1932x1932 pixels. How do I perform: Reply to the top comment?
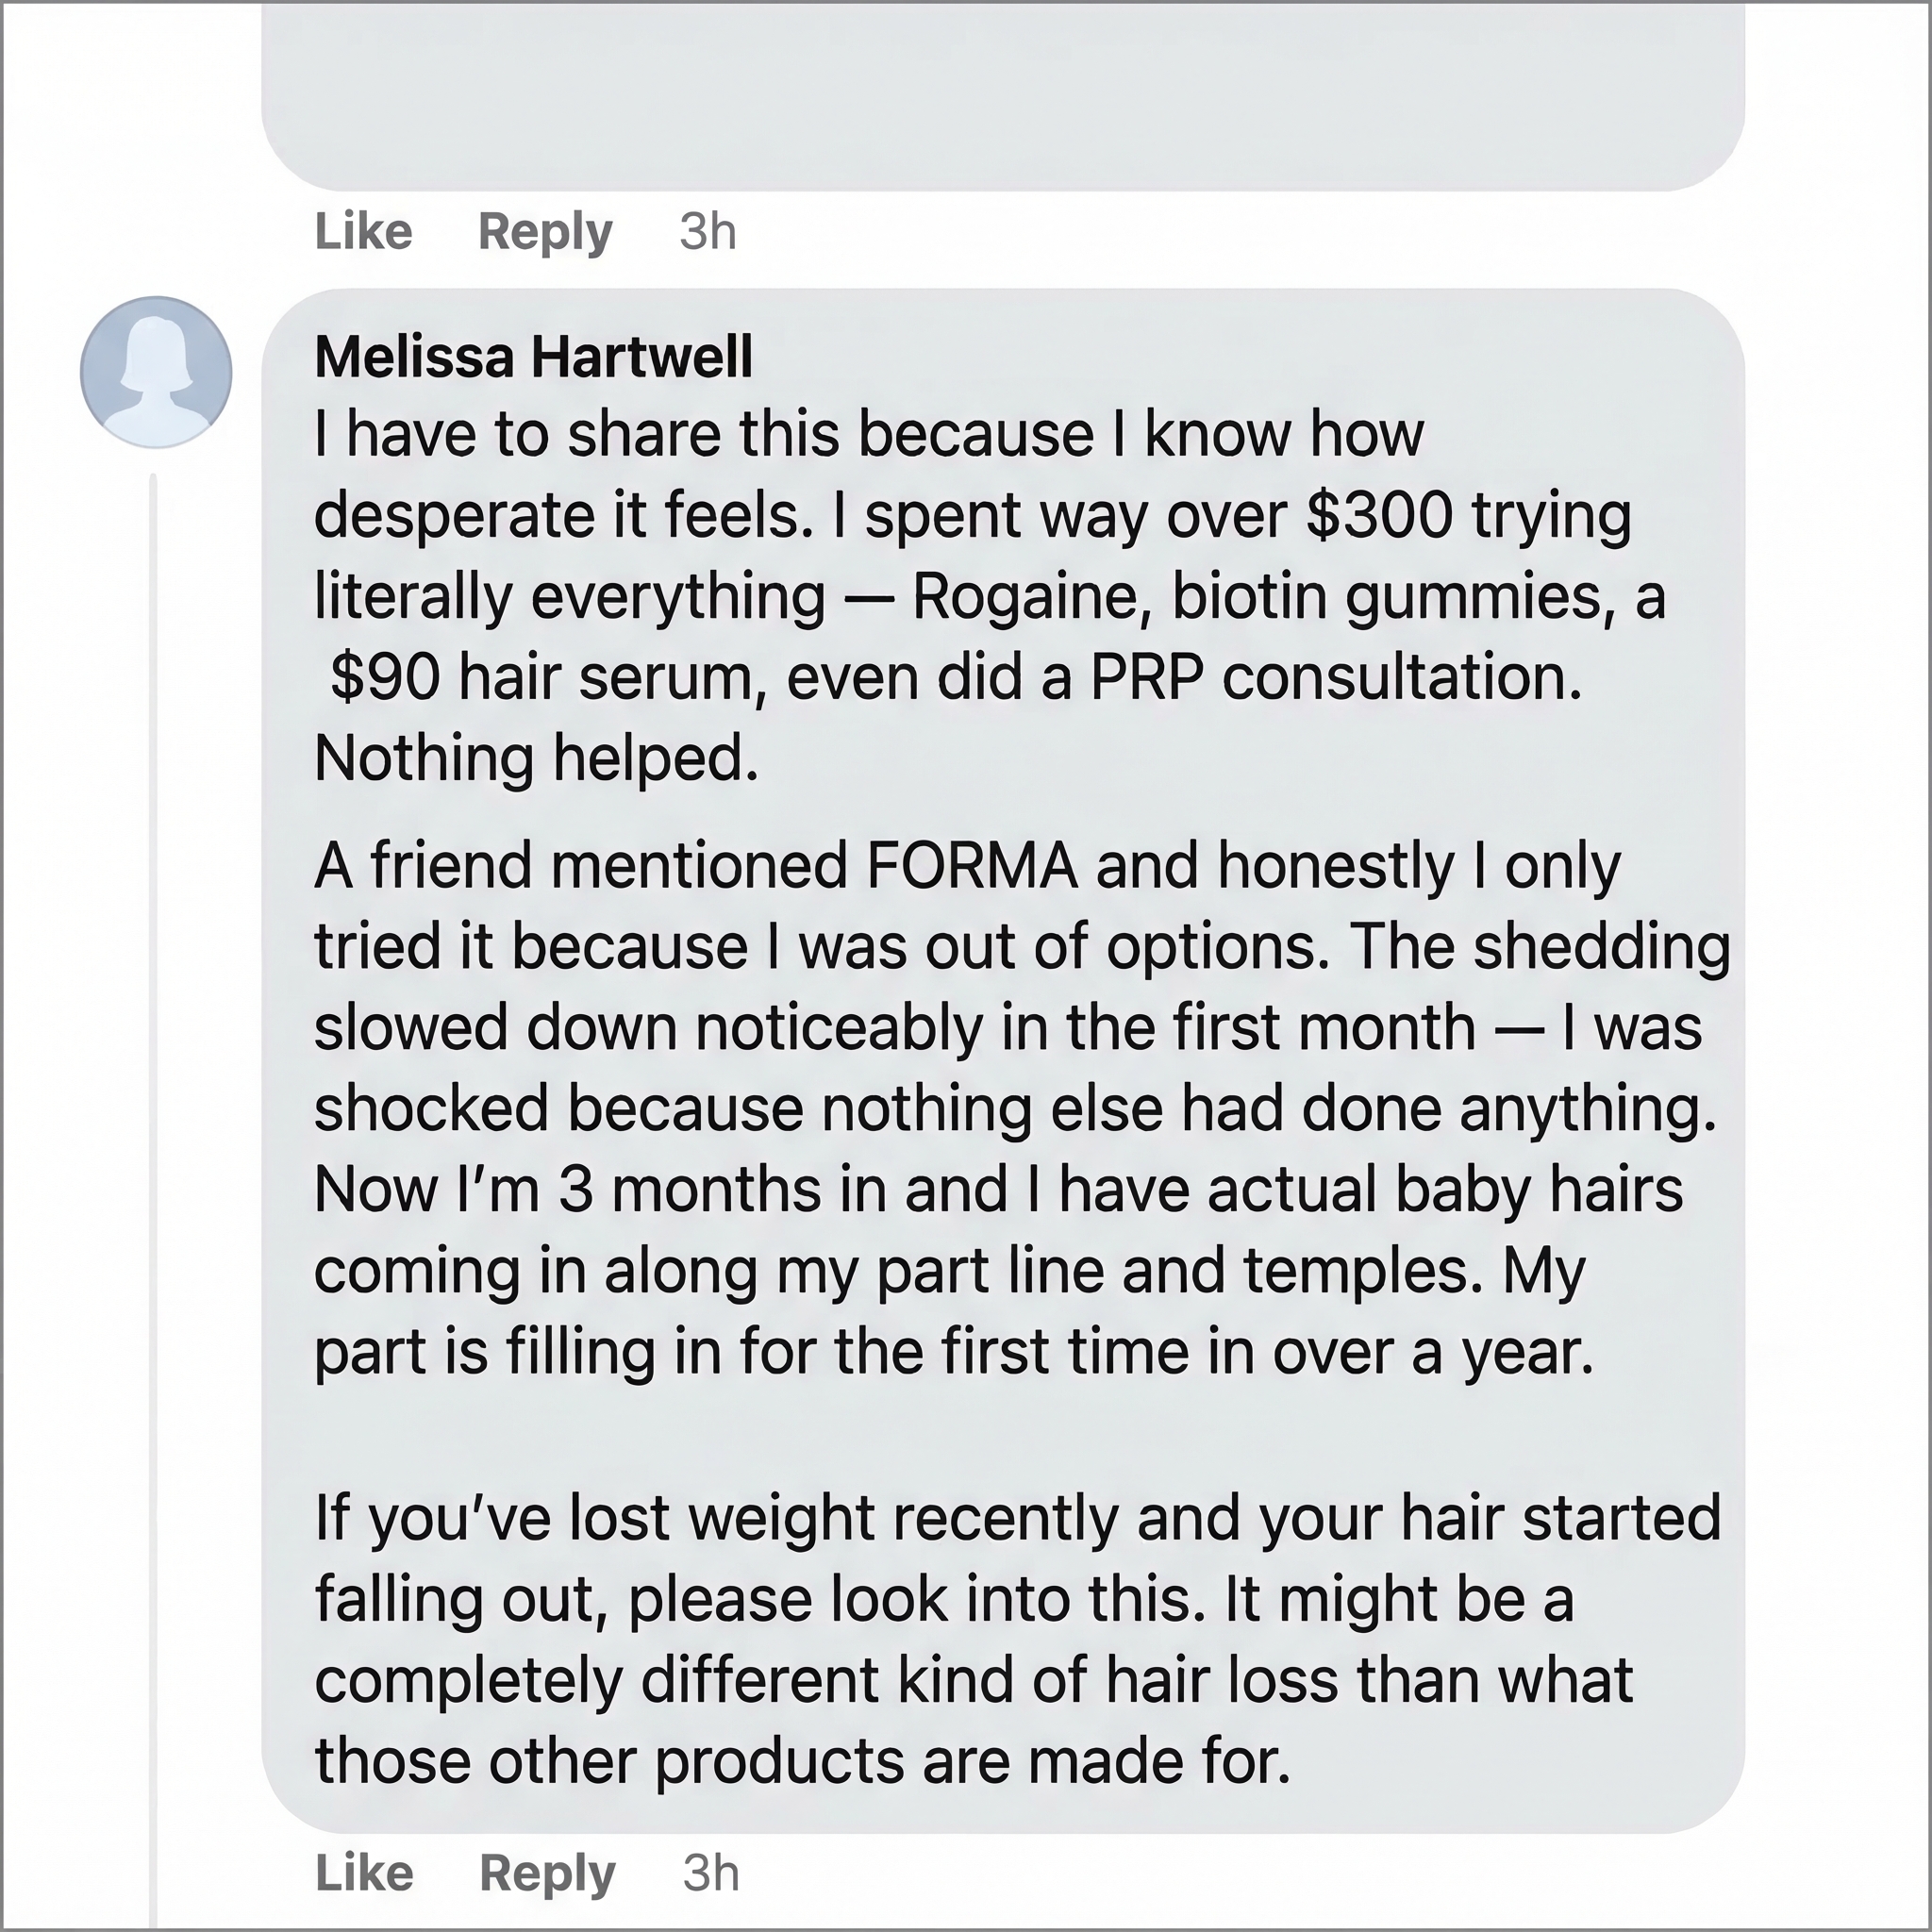click(545, 232)
